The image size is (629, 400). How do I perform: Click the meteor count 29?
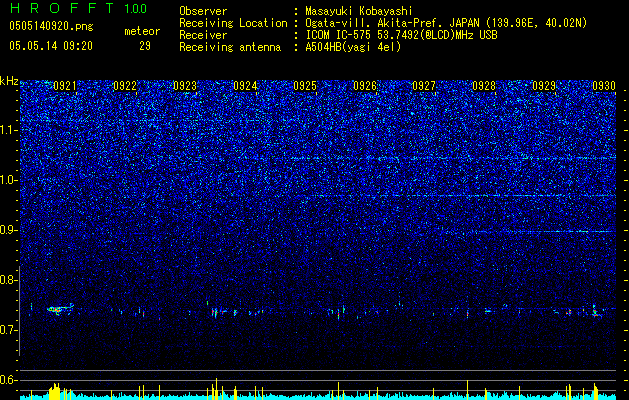(145, 46)
